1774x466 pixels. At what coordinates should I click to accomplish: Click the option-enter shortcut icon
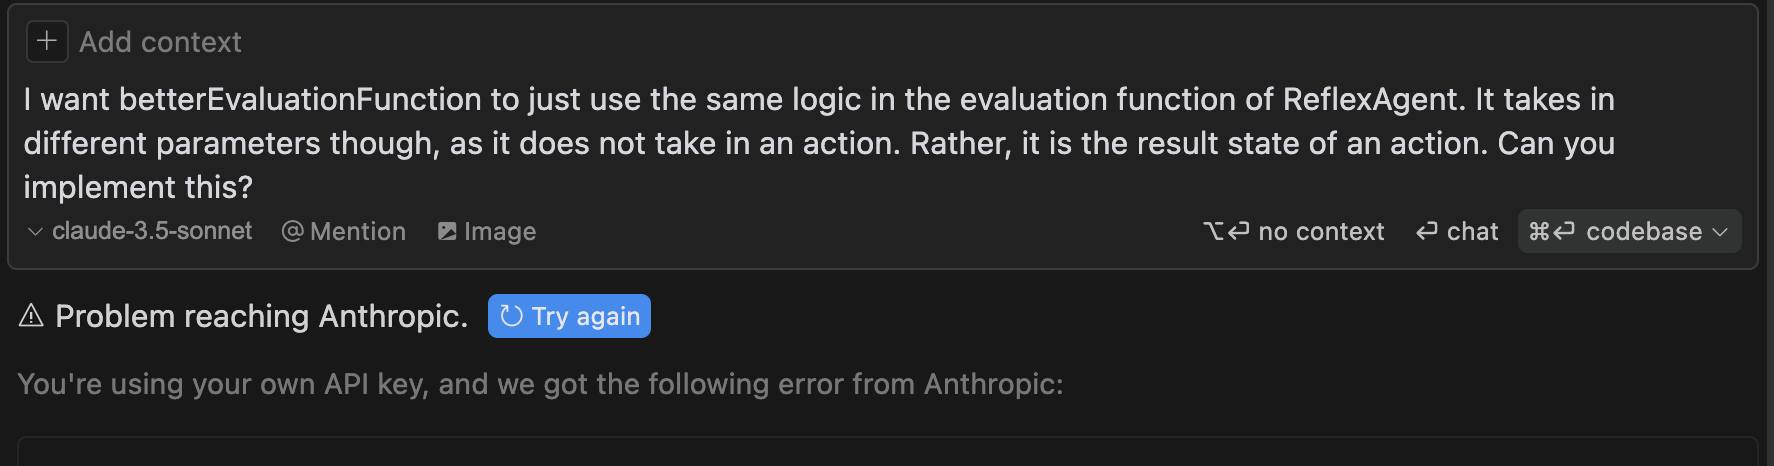click(x=1226, y=231)
